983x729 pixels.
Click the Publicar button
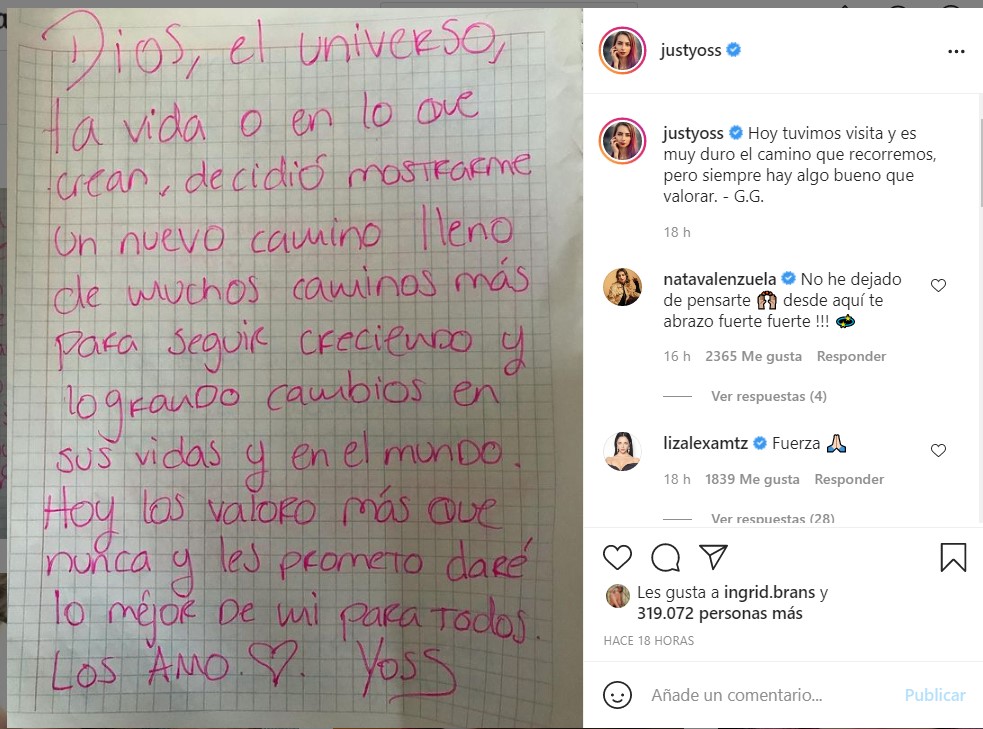935,695
